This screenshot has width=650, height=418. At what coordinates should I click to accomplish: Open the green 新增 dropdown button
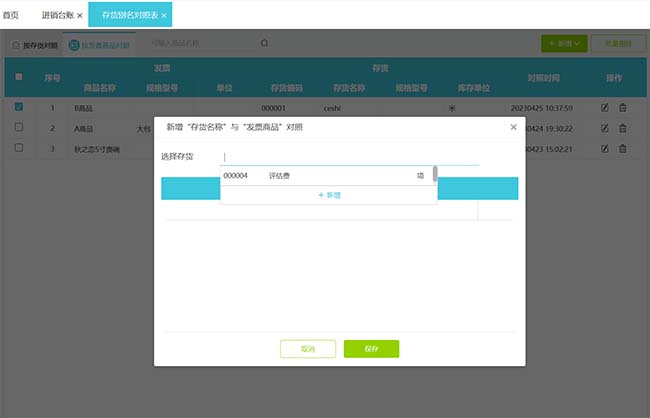563,44
